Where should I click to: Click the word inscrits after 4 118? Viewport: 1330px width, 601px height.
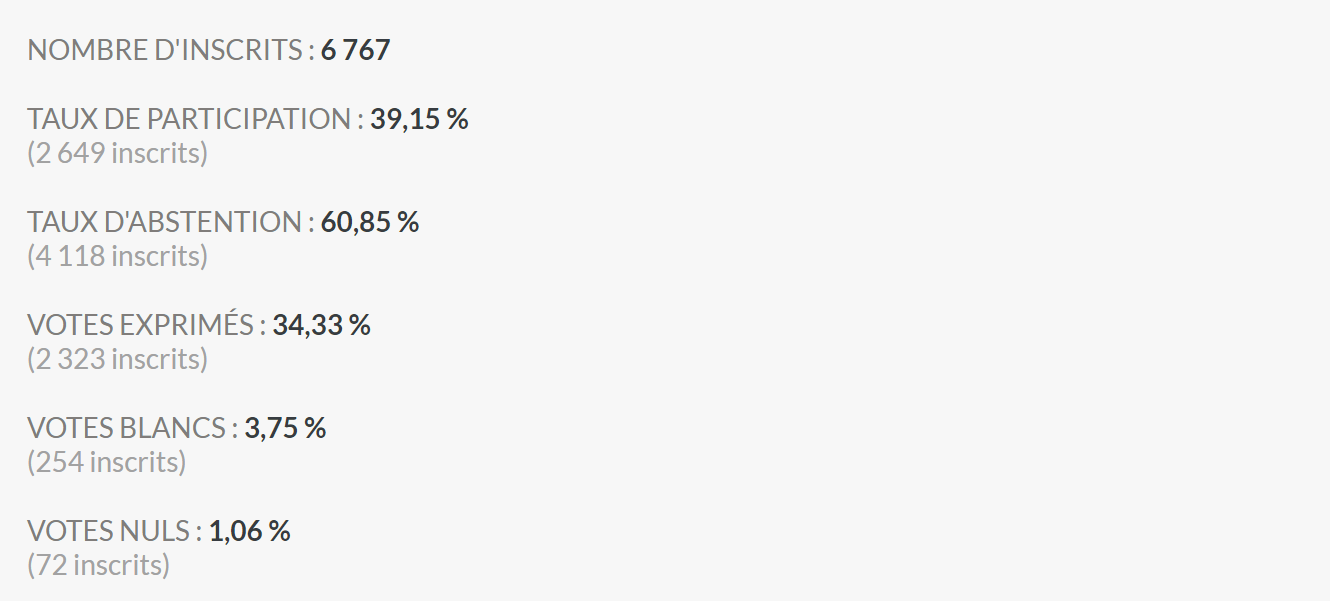[x=155, y=257]
